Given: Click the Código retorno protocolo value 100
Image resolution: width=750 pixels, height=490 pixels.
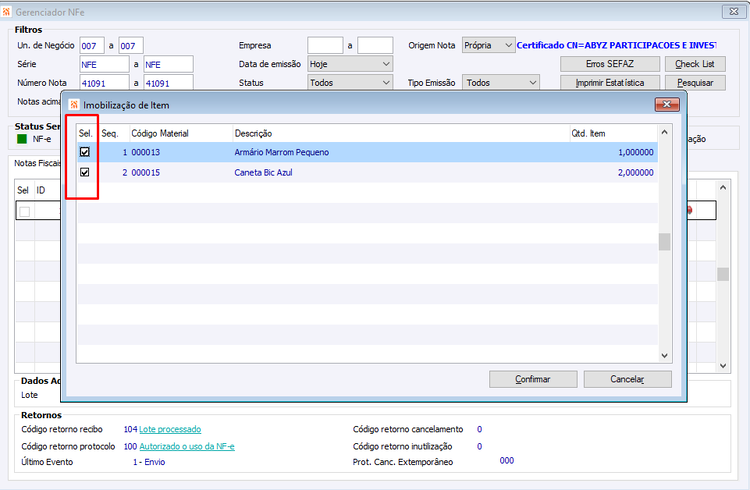Looking at the screenshot, I should pyautogui.click(x=130, y=446).
